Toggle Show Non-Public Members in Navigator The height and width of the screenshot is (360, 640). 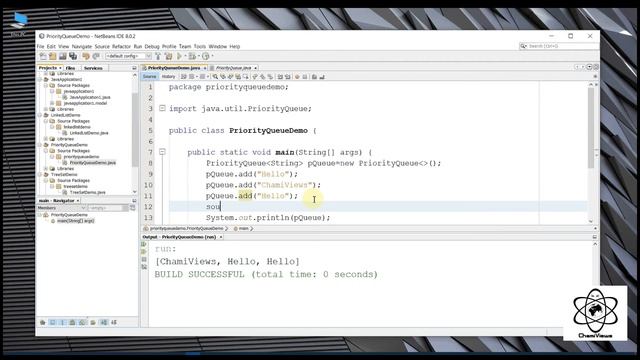pos(72,322)
